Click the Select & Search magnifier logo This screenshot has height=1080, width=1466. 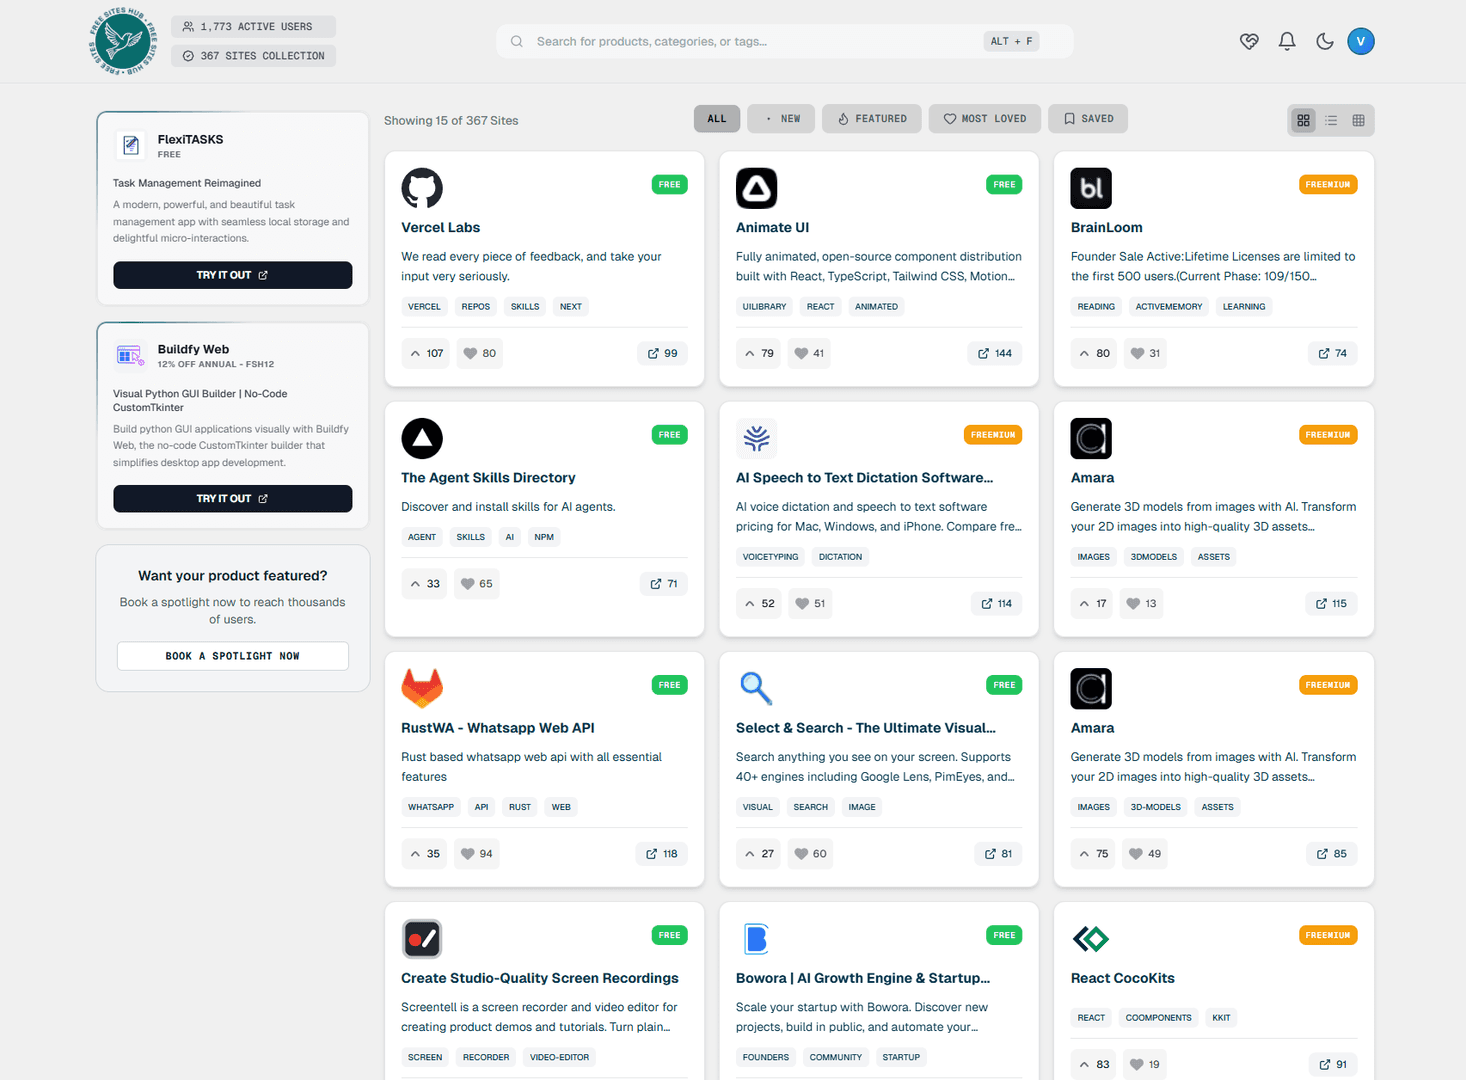(757, 688)
